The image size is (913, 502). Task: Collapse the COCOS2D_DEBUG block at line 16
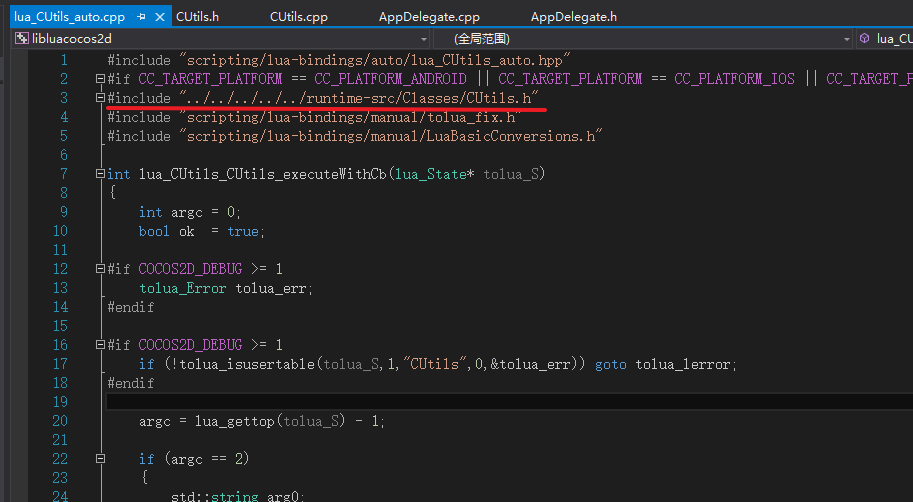pos(99,345)
